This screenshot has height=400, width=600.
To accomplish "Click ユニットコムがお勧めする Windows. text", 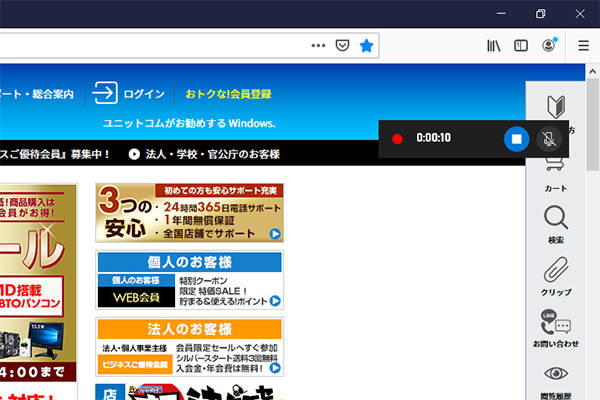I will tap(189, 123).
